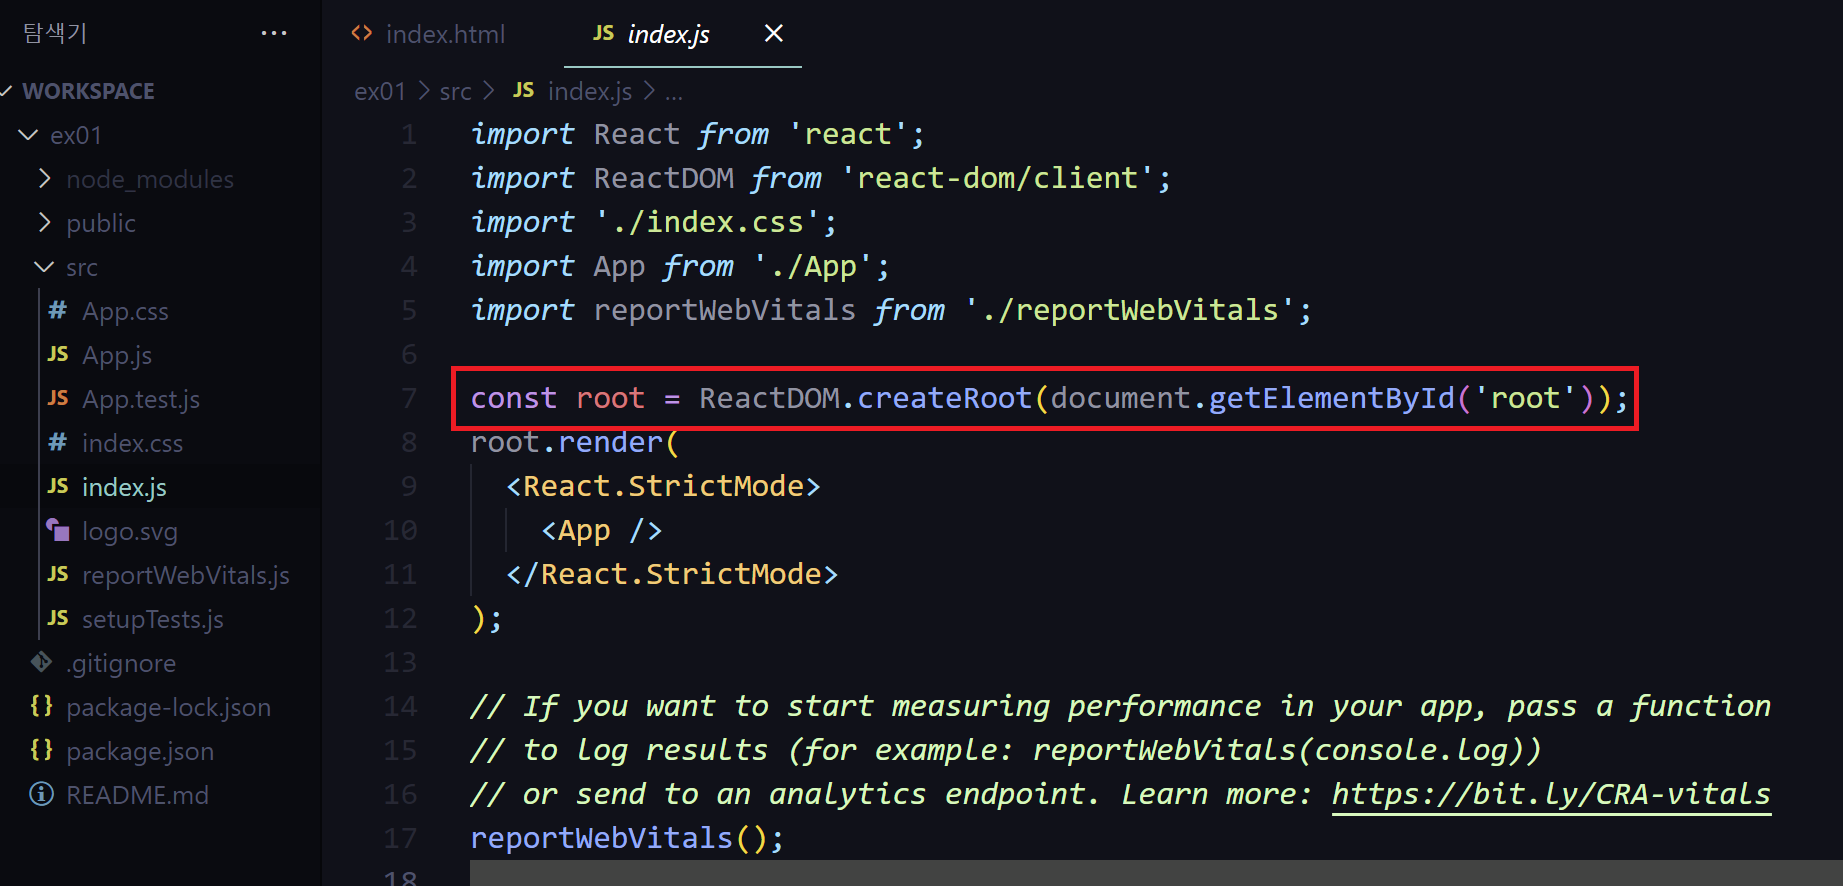
Task: Click the braces icon beside package-lock.json
Action: 41,707
